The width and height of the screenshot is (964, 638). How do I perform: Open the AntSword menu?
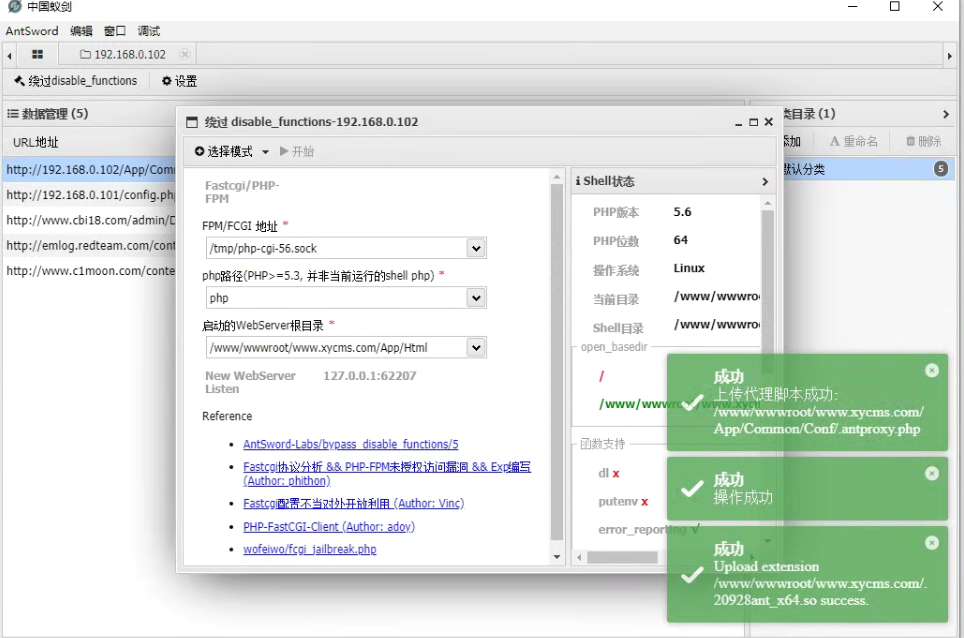point(32,31)
